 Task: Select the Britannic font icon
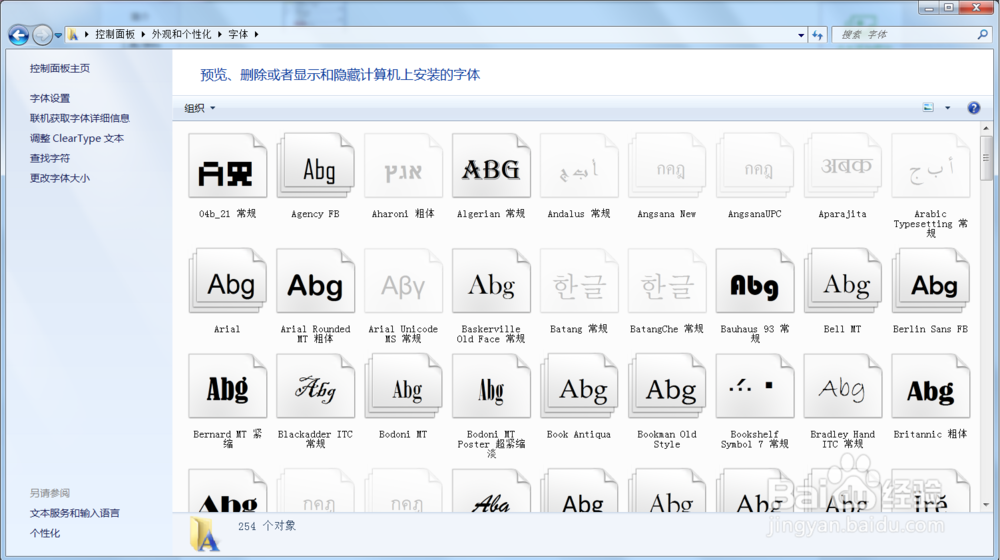tap(930, 387)
